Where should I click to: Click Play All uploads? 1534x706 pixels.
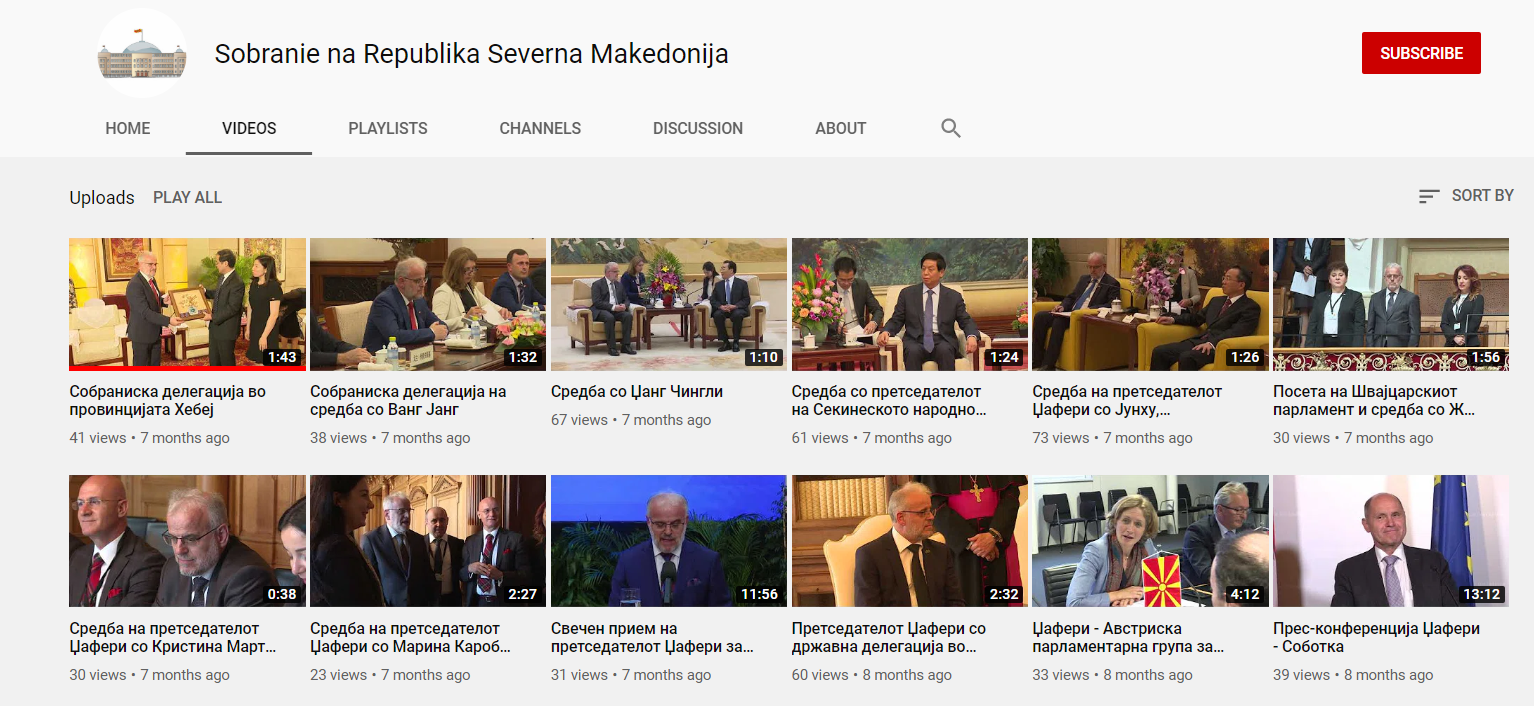187,197
